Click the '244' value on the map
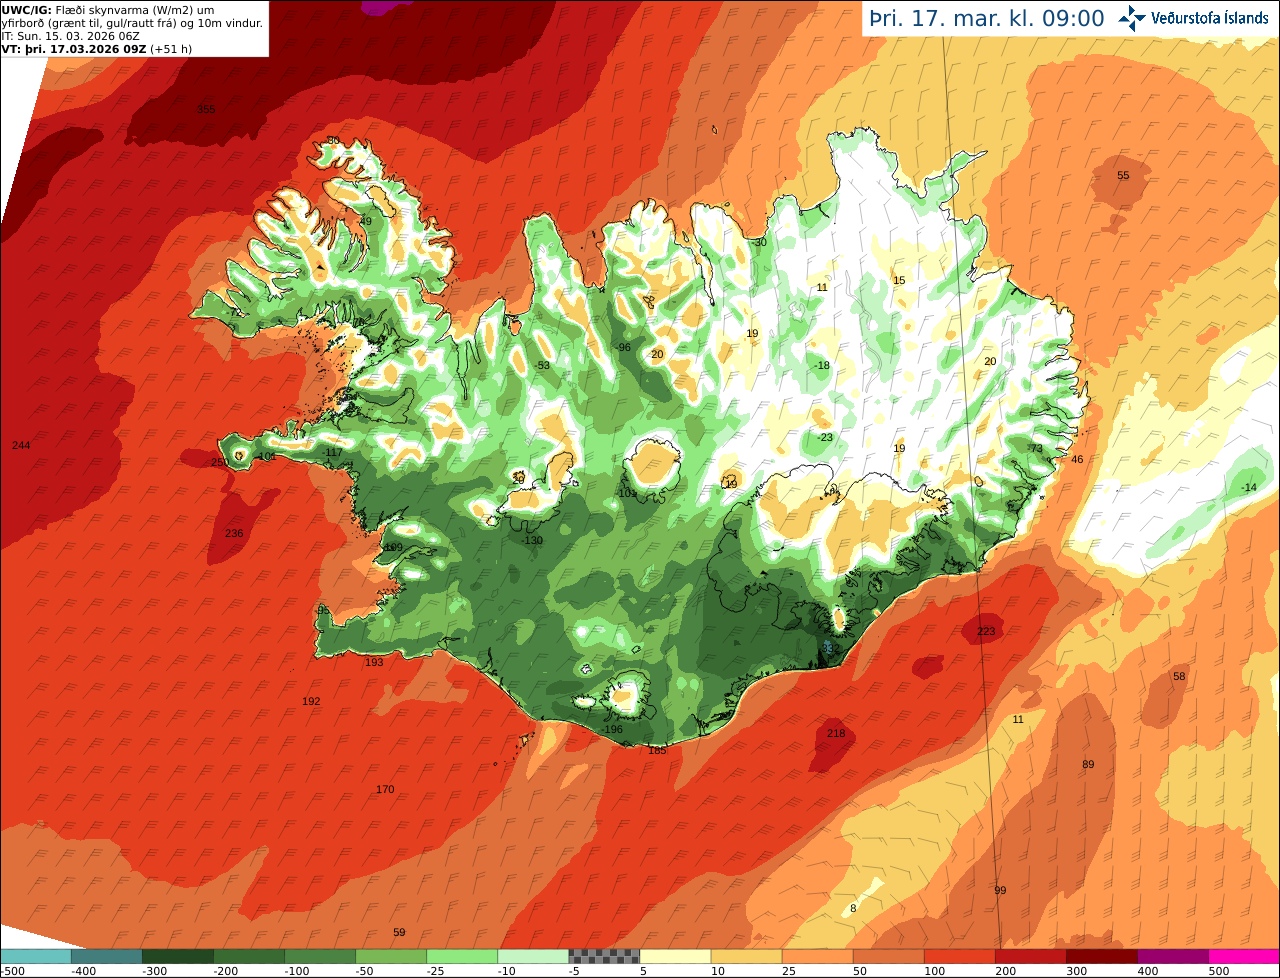The width and height of the screenshot is (1280, 978). tap(21, 445)
